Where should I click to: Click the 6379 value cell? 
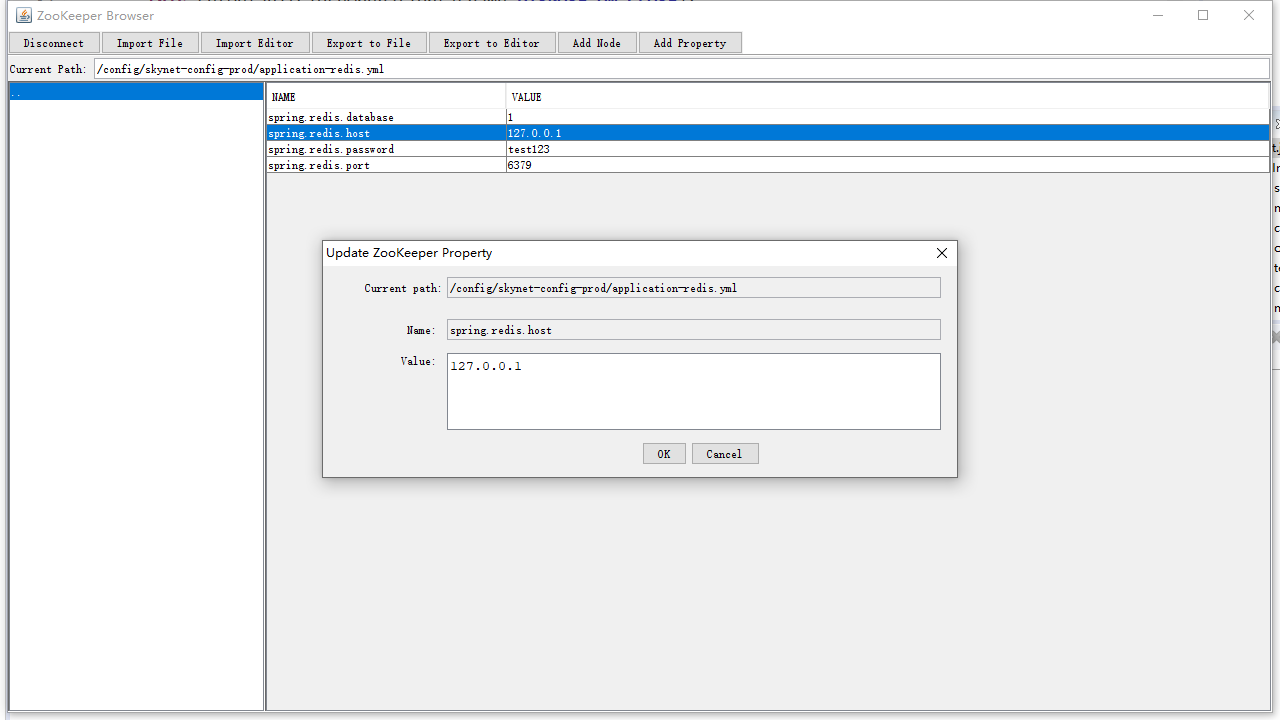[x=888, y=165]
